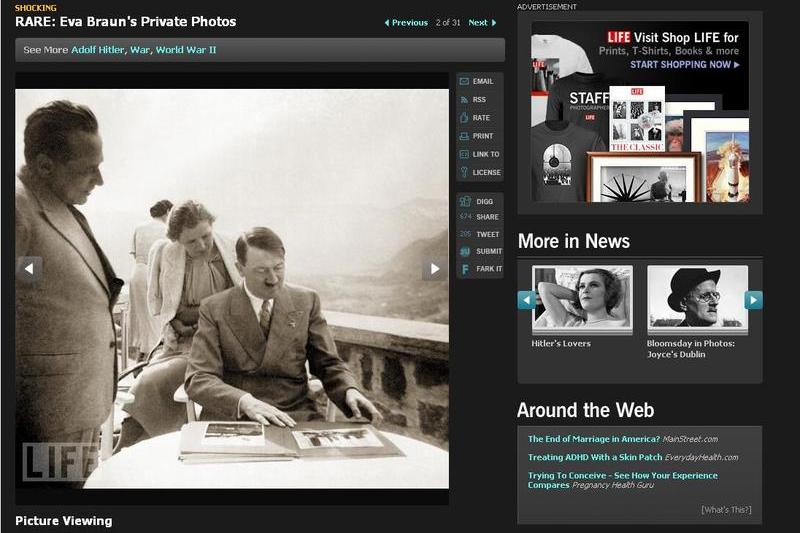Click START SHOPPING NOW in LIFE ad

tap(684, 65)
